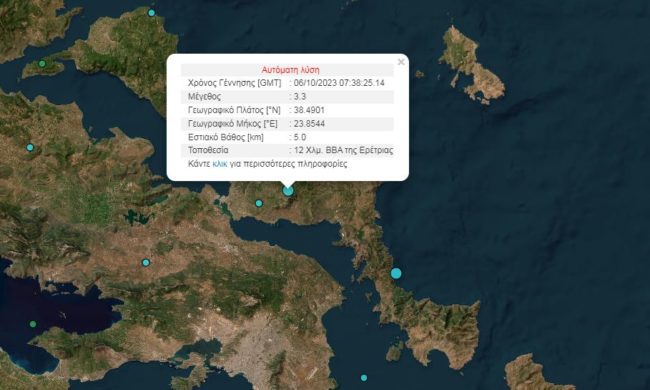Screen dimensions: 650x390
Task: Select the marker on the small western islet
Action: click(42, 64)
